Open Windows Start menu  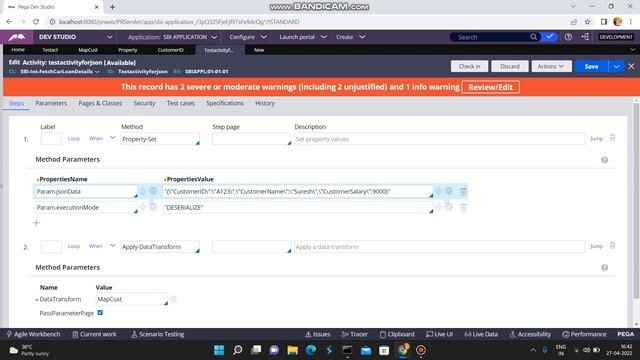tap(219, 350)
